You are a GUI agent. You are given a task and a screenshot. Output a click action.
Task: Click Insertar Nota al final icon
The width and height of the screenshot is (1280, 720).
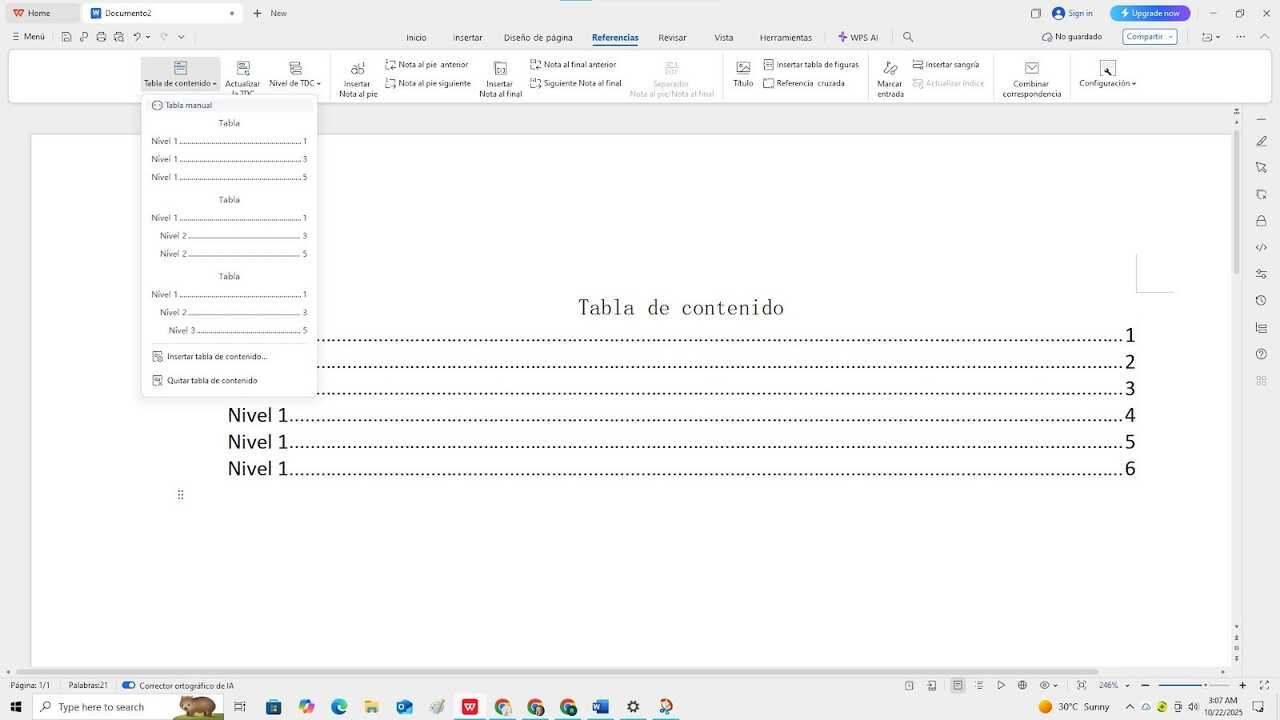click(x=500, y=69)
